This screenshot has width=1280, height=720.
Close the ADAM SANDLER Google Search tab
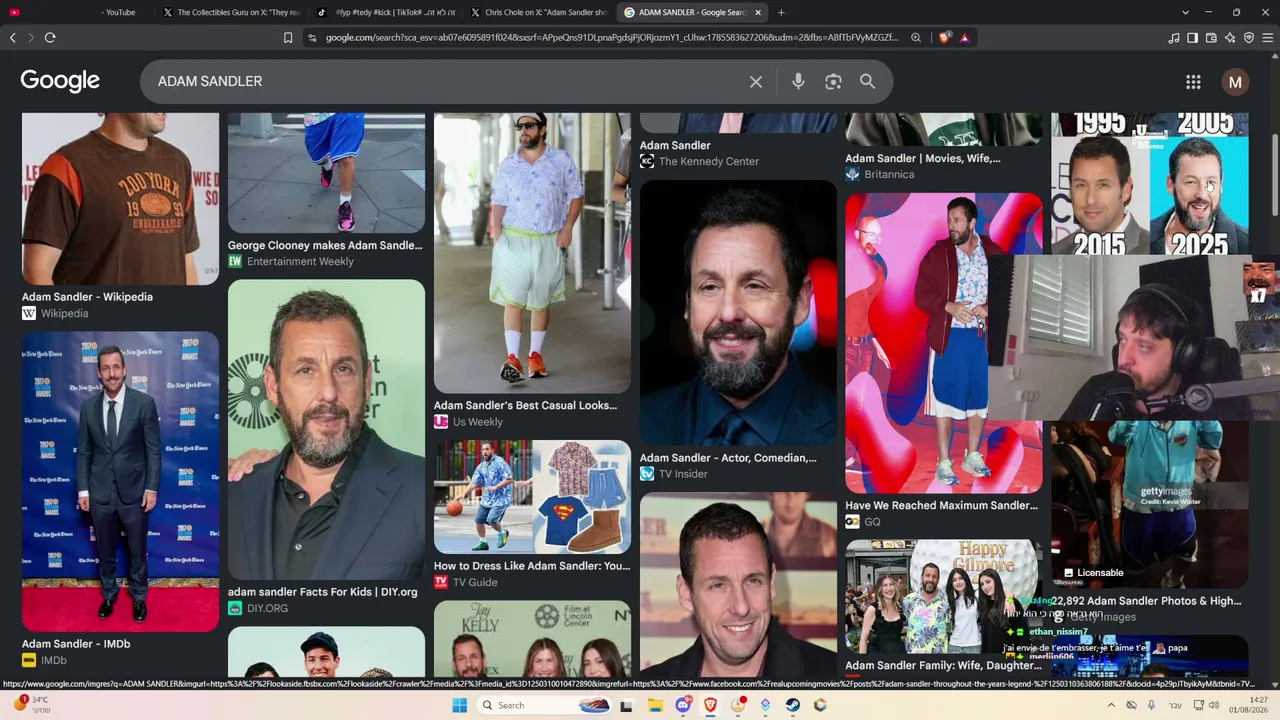758,12
